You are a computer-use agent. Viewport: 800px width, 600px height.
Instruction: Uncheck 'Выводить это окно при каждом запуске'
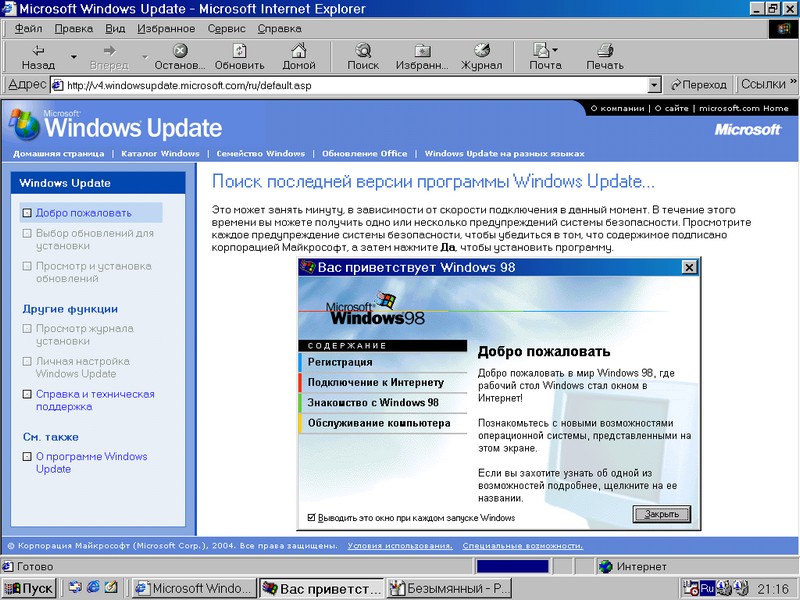(x=312, y=517)
